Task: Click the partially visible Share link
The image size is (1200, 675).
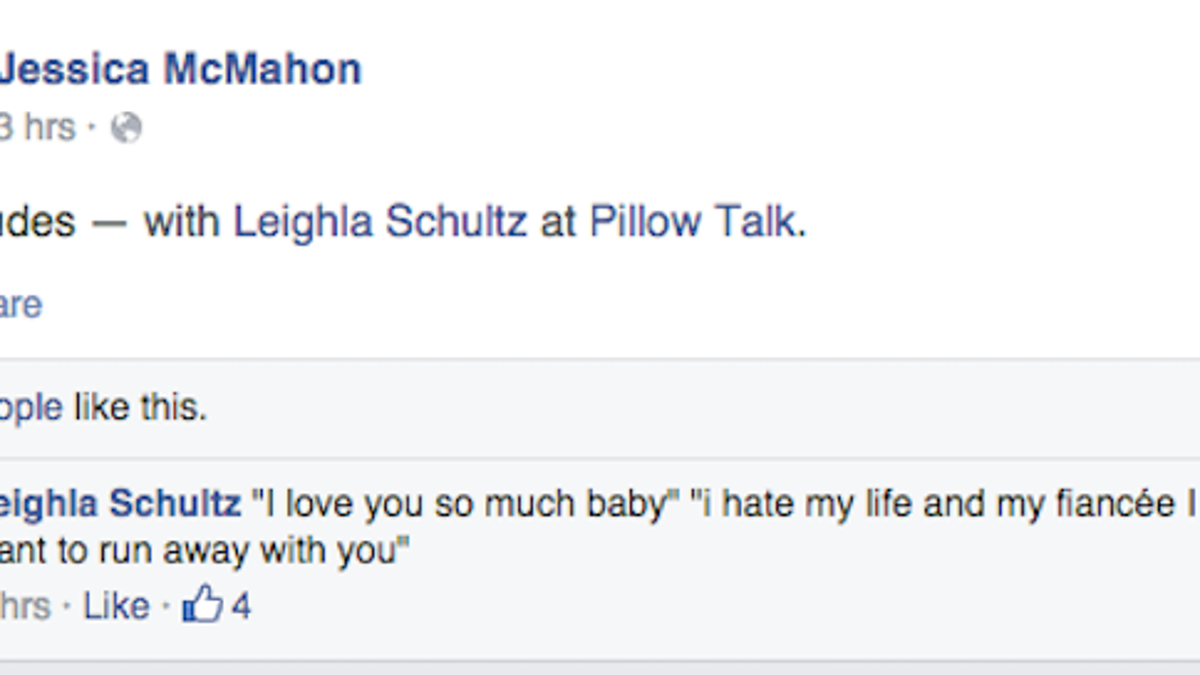Action: (x=21, y=305)
